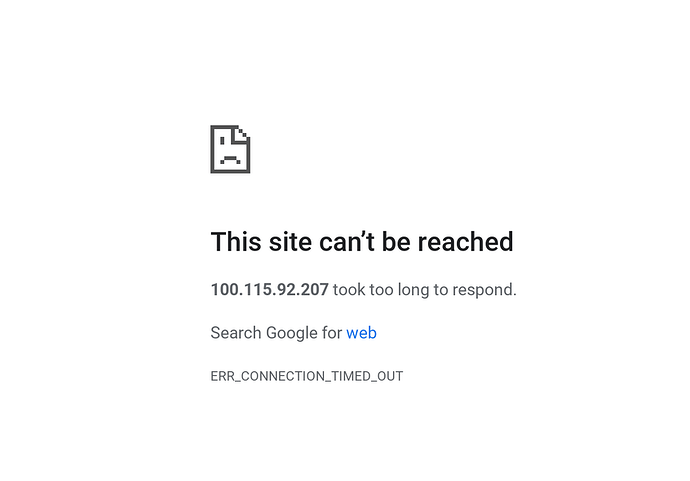The image size is (690, 481).
Task: Click the word 'for' before web link
Action: tap(332, 333)
